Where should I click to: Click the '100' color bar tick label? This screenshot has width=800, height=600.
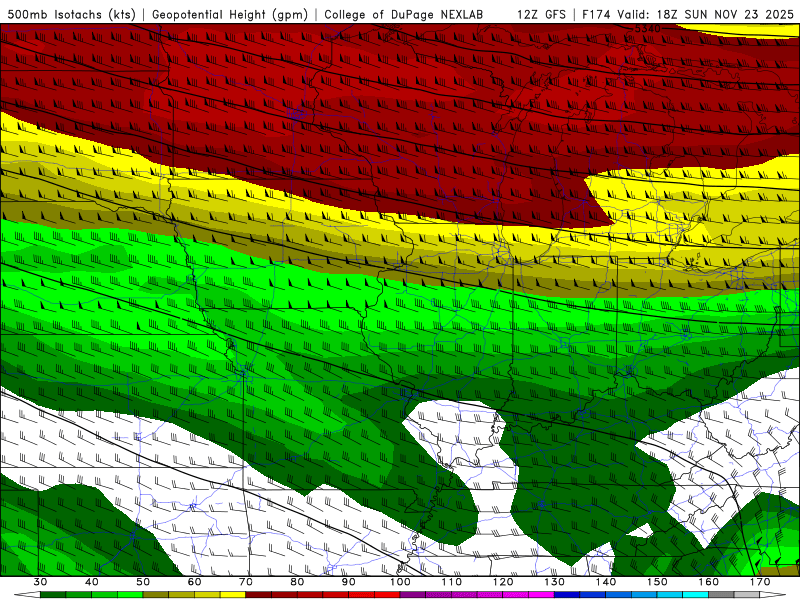tap(400, 582)
